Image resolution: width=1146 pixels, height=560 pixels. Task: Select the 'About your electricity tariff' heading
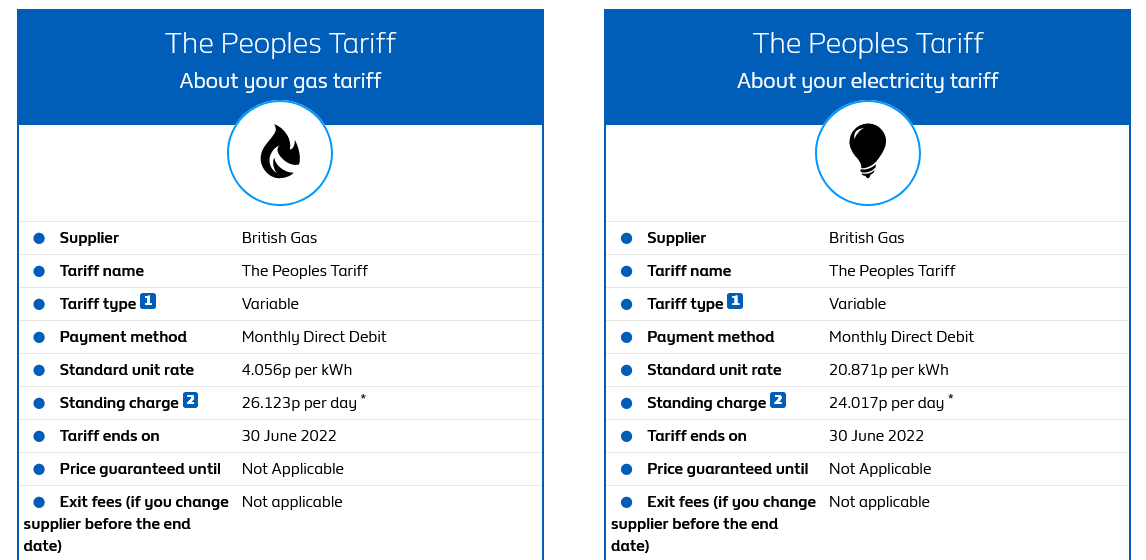coord(867,81)
